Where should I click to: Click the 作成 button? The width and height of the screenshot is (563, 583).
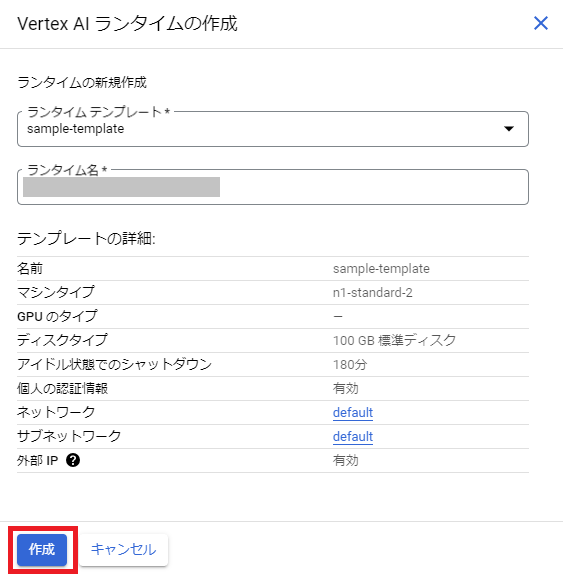tap(42, 550)
